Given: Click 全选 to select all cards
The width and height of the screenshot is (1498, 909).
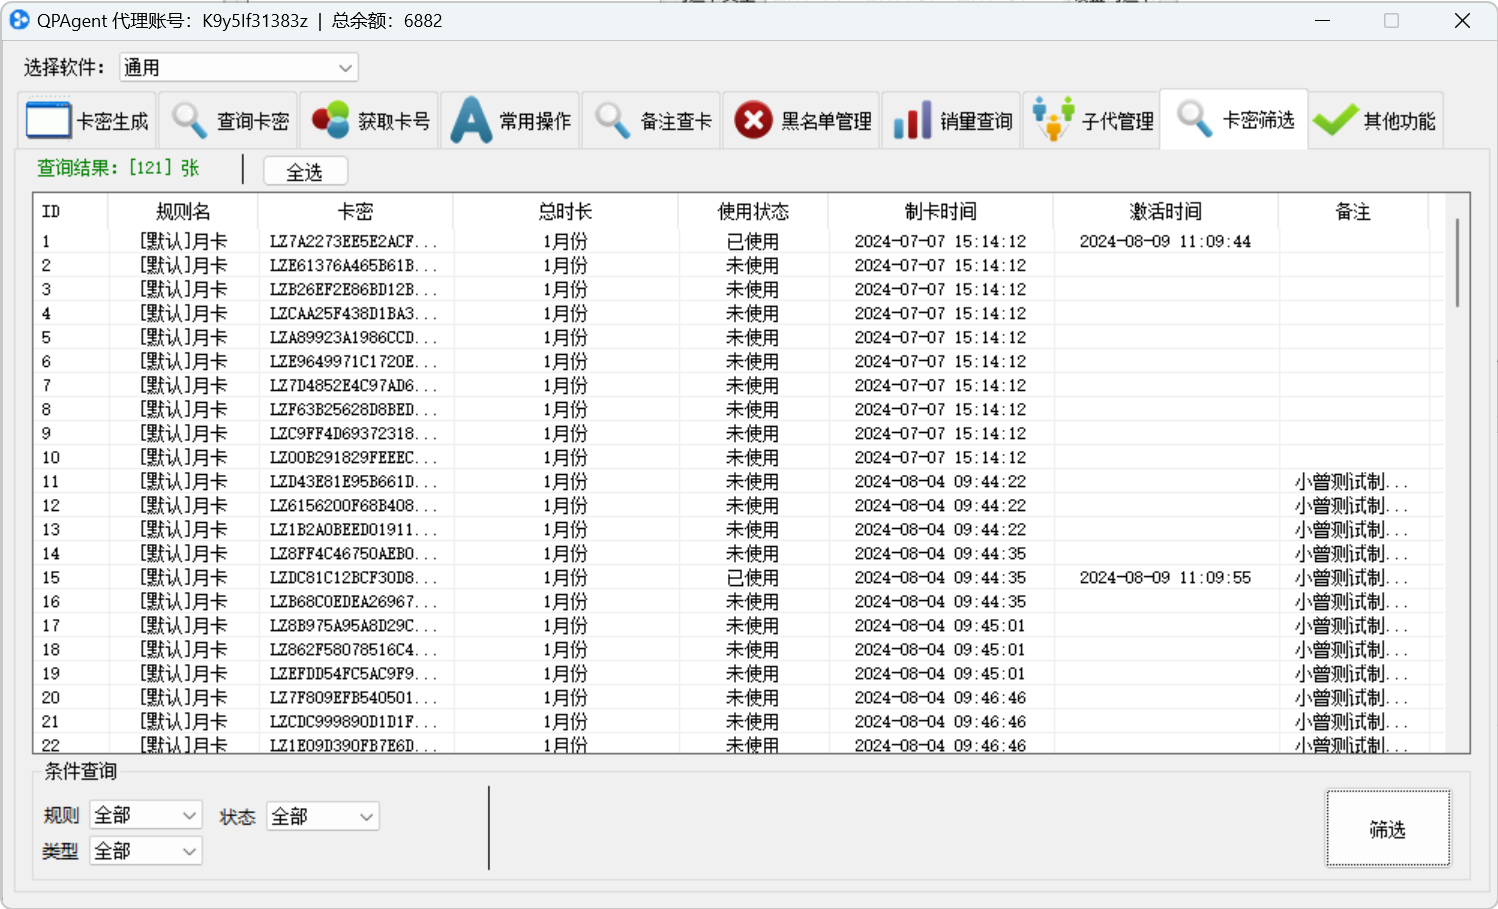Looking at the screenshot, I should [x=305, y=170].
